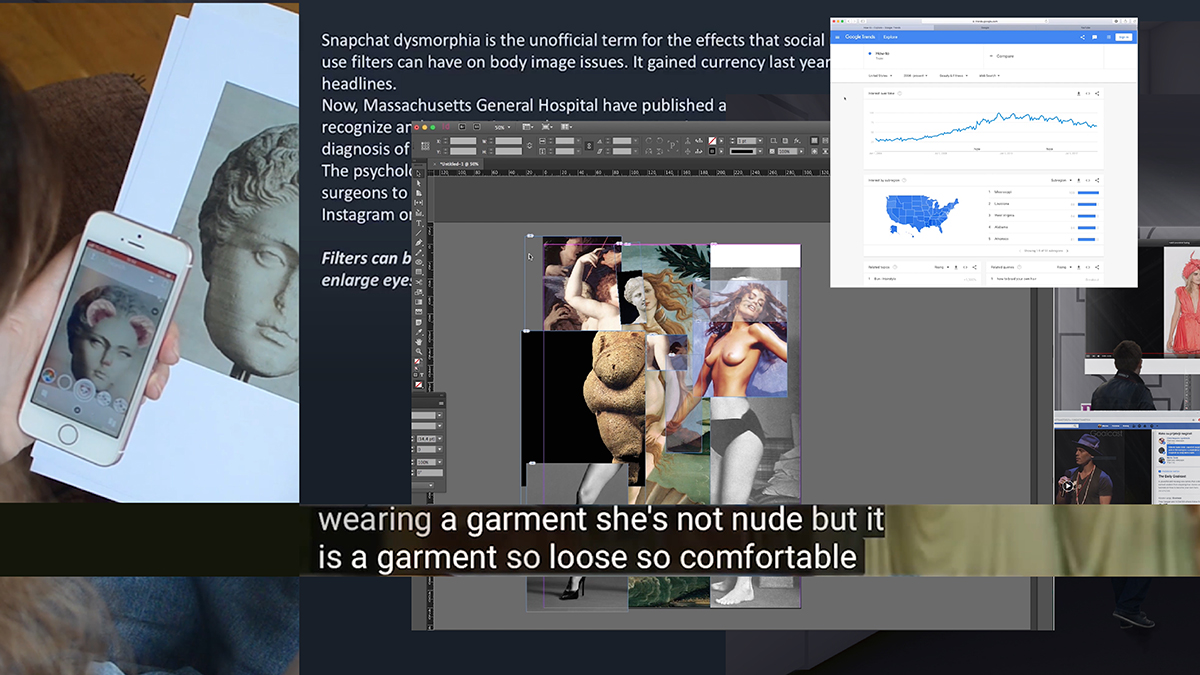Switch to the Untitled-1 document tab
The height and width of the screenshot is (675, 1200).
pyautogui.click(x=454, y=164)
